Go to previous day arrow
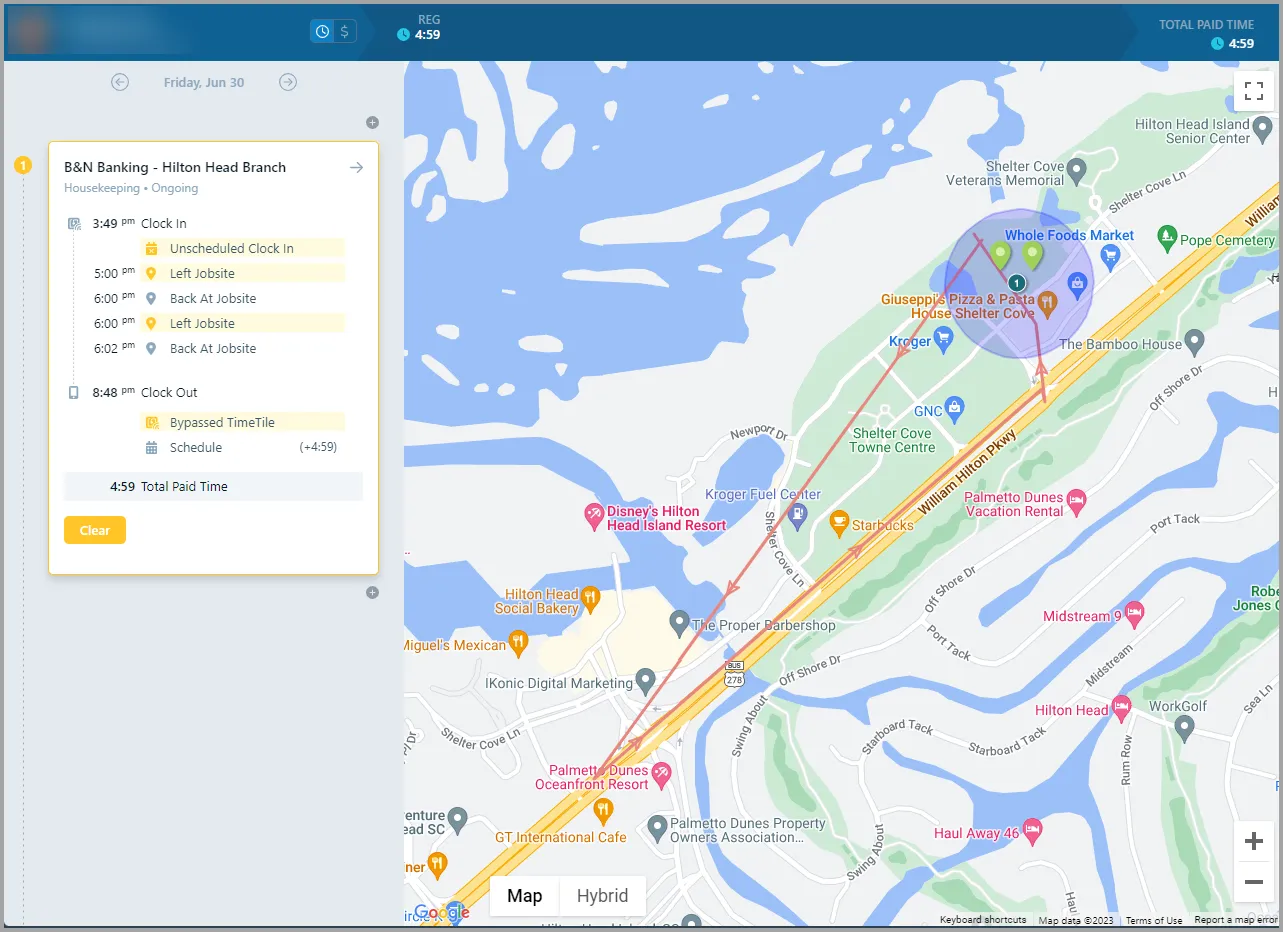This screenshot has width=1283, height=932. click(x=120, y=82)
